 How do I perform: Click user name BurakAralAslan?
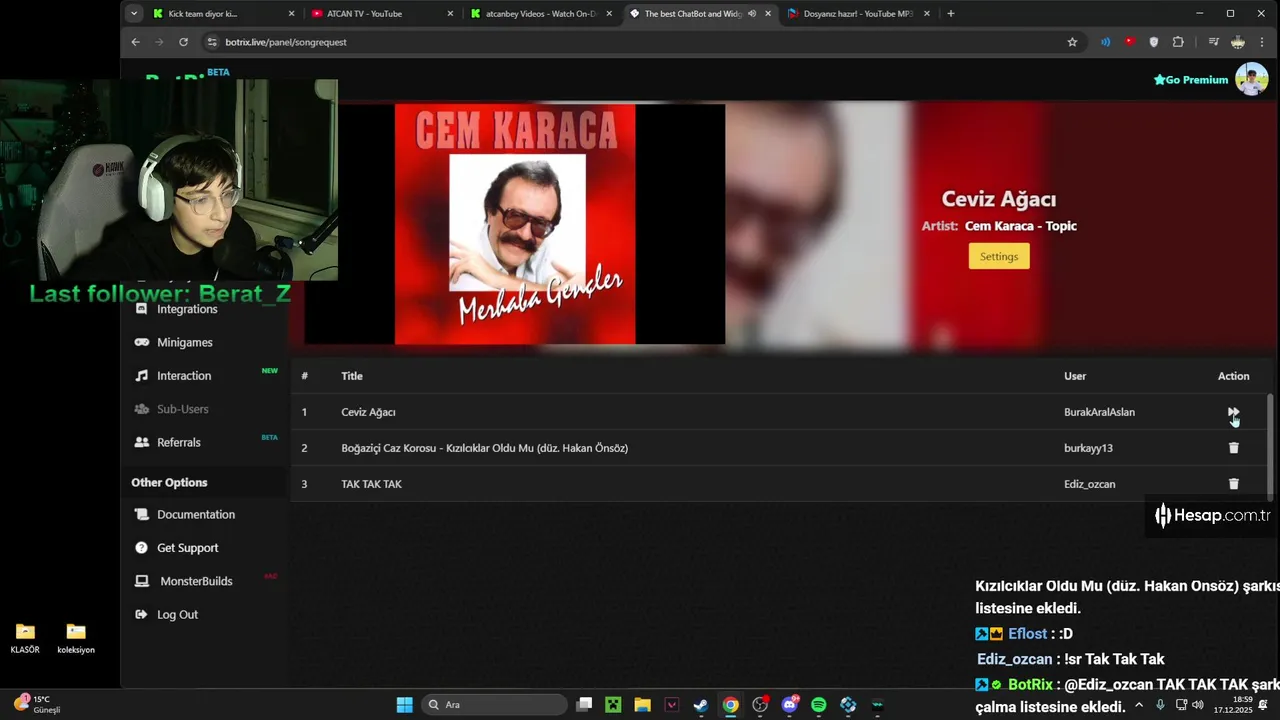click(x=1099, y=412)
